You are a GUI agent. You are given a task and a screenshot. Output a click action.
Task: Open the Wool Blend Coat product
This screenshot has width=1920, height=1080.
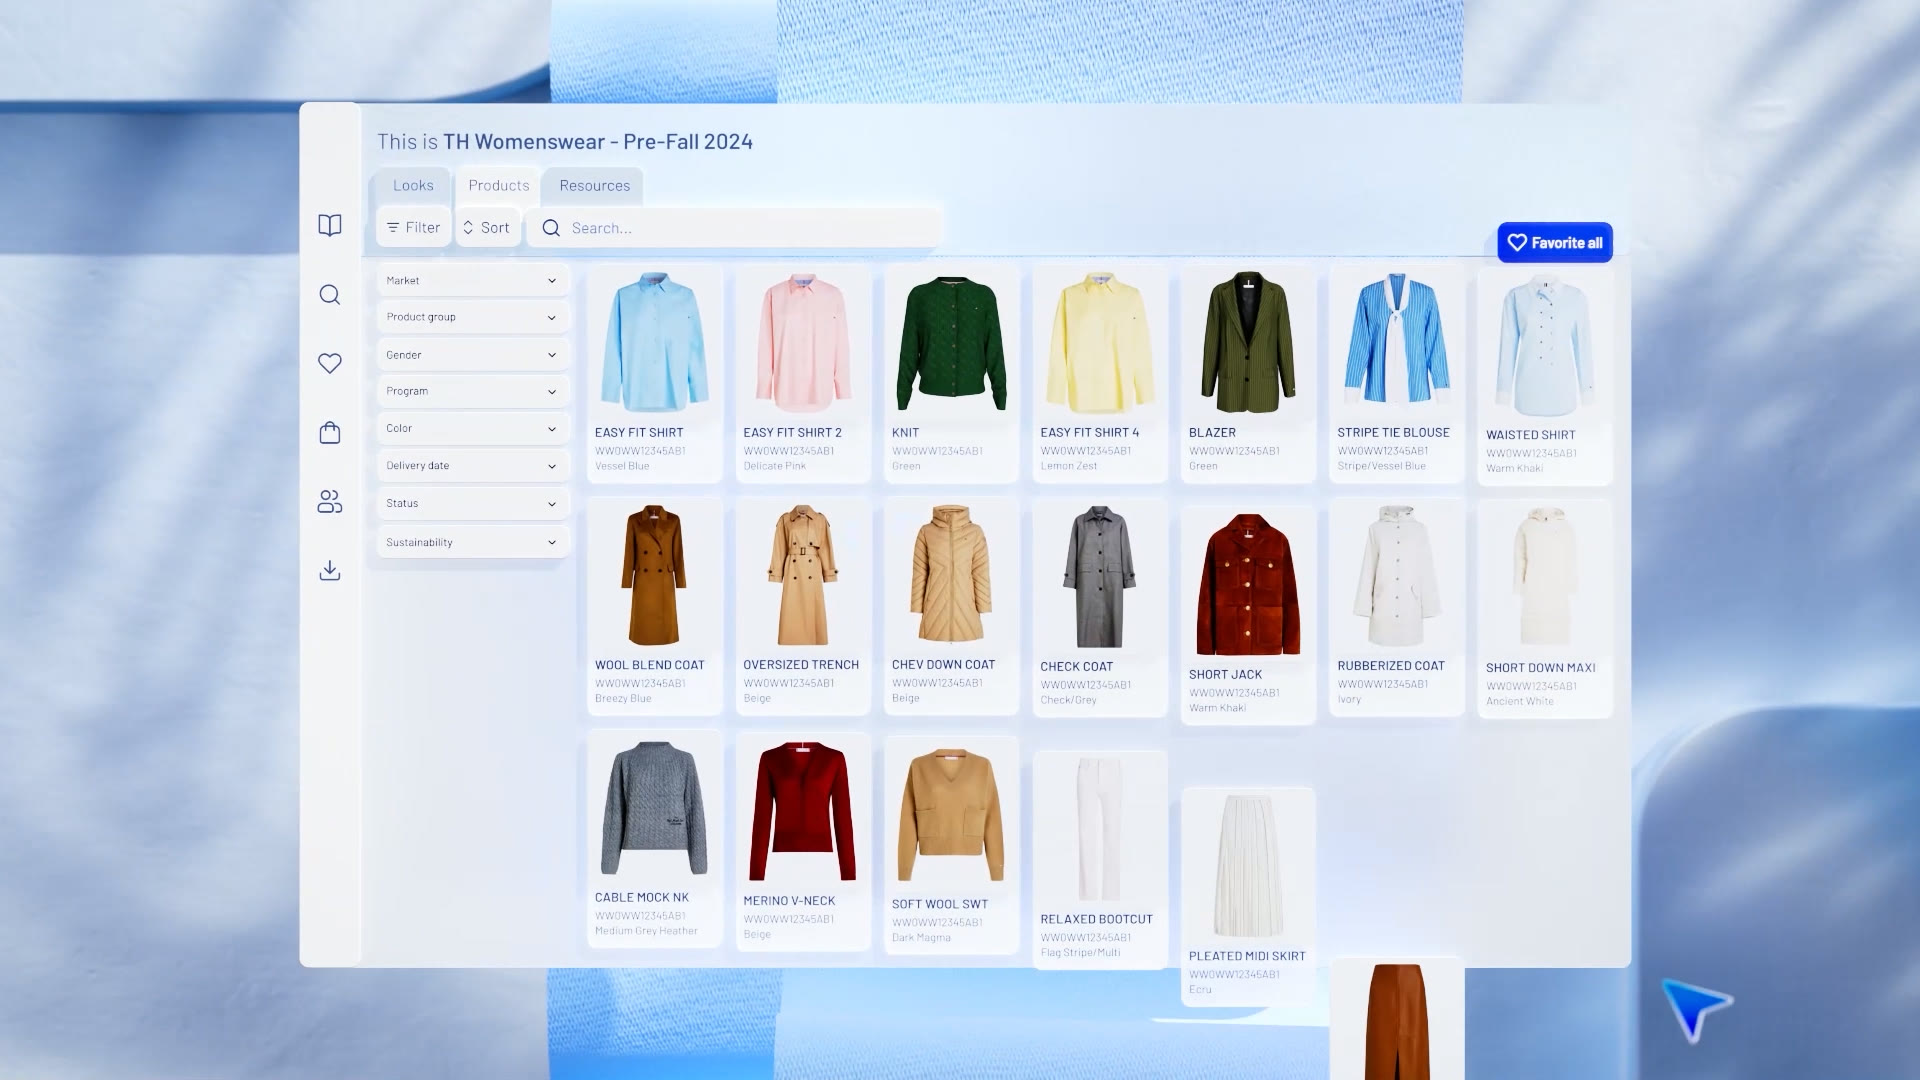tap(655, 606)
